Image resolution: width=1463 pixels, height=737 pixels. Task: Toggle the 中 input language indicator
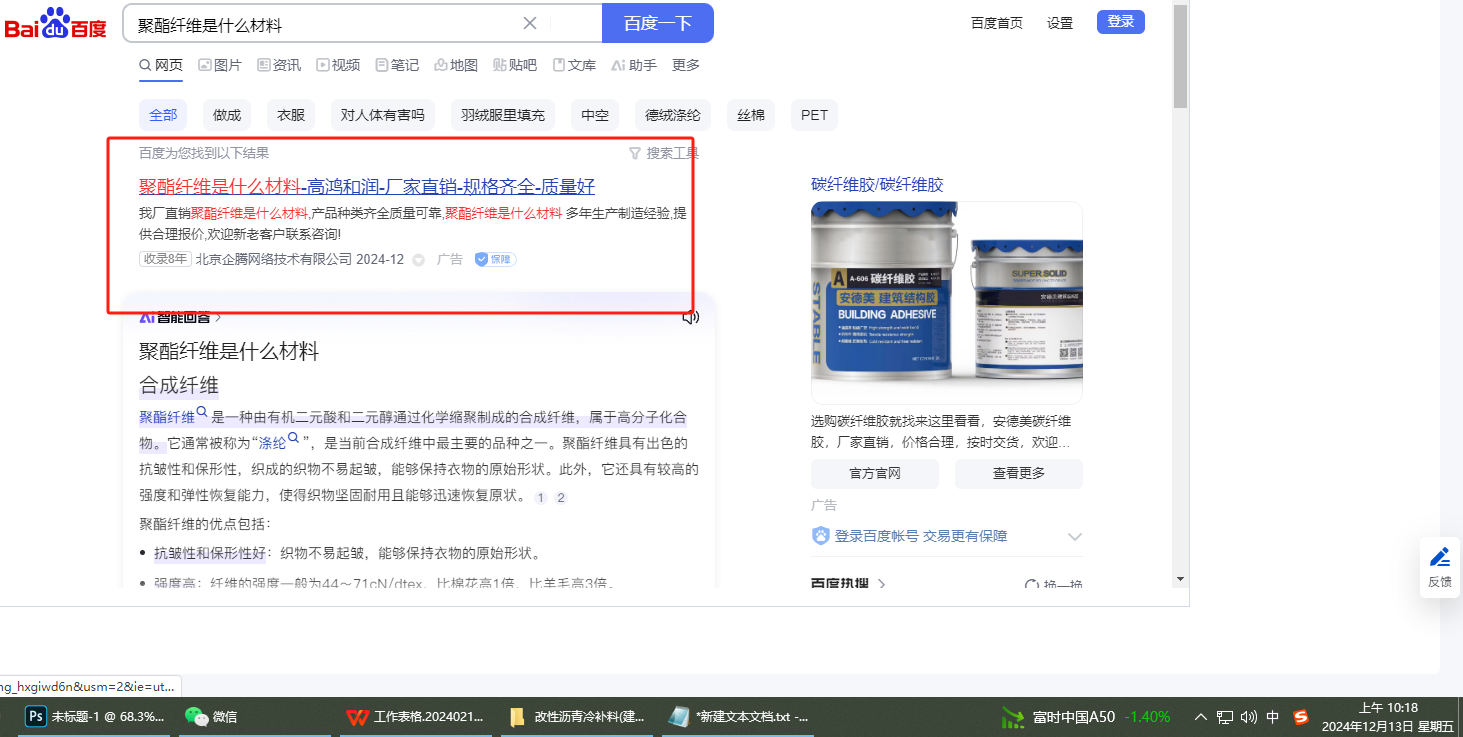pyautogui.click(x=1273, y=717)
